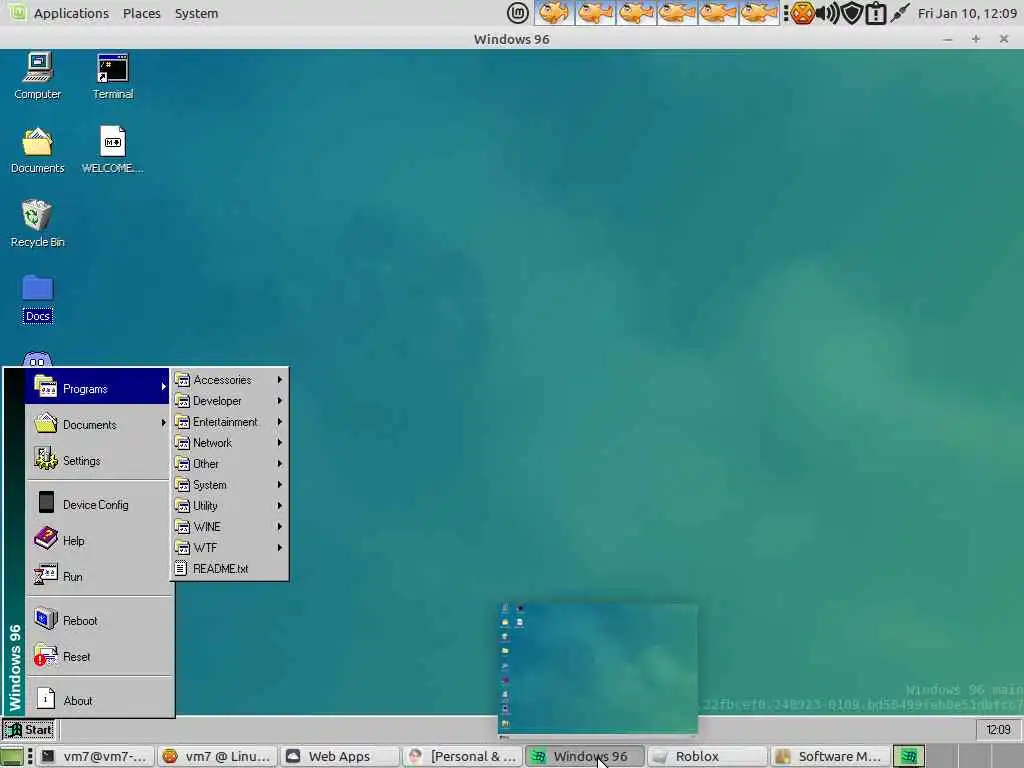Screen dimensions: 1024x768
Task: Open Help from the Start menu
Action: (x=98, y=541)
